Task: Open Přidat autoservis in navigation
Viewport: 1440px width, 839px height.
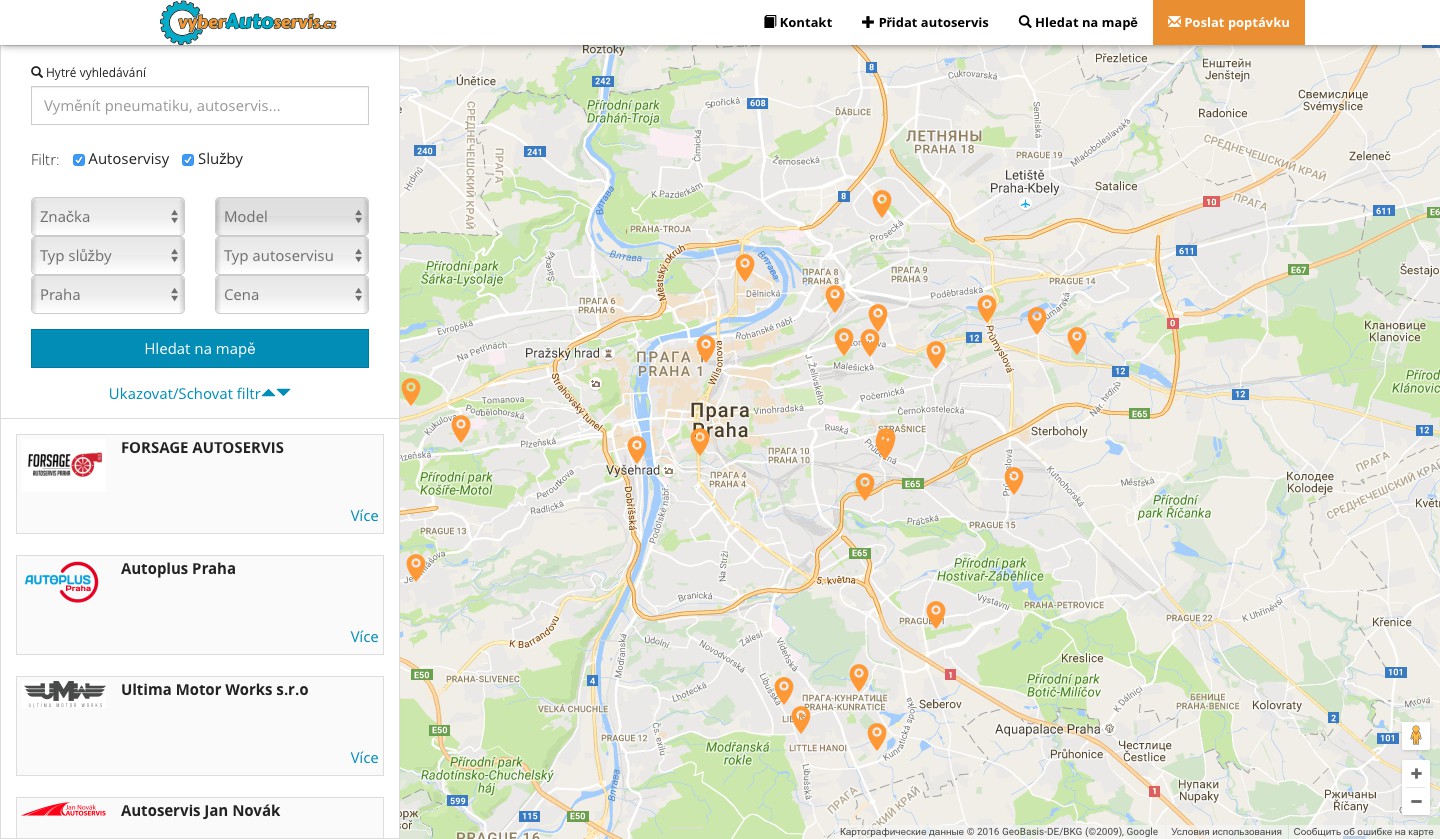Action: pos(925,22)
